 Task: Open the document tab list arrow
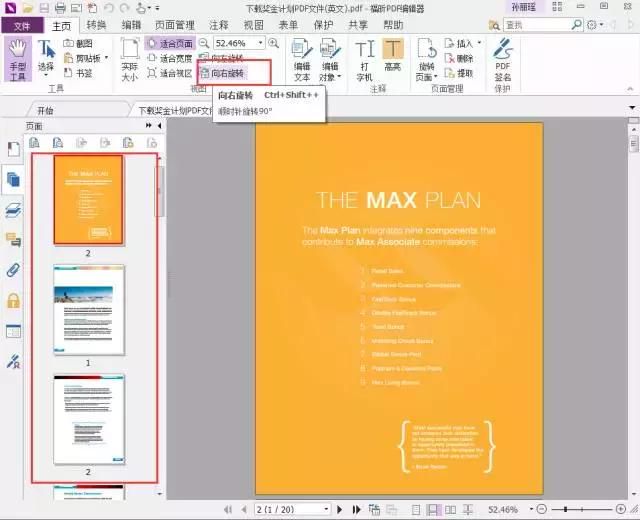pyautogui.click(x=632, y=108)
